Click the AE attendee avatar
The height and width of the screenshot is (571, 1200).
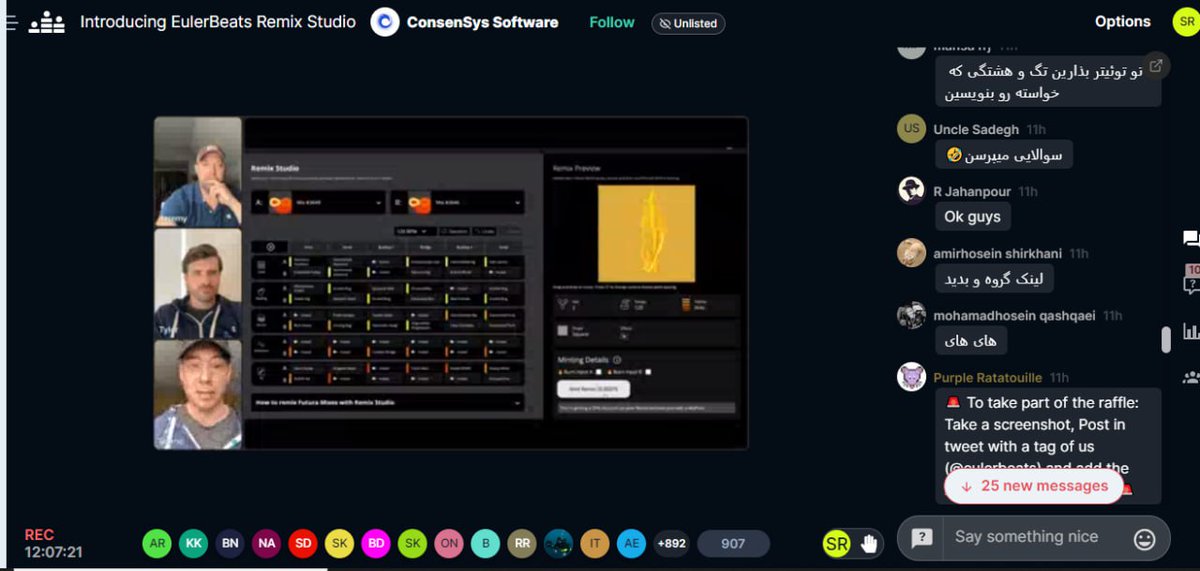click(631, 543)
